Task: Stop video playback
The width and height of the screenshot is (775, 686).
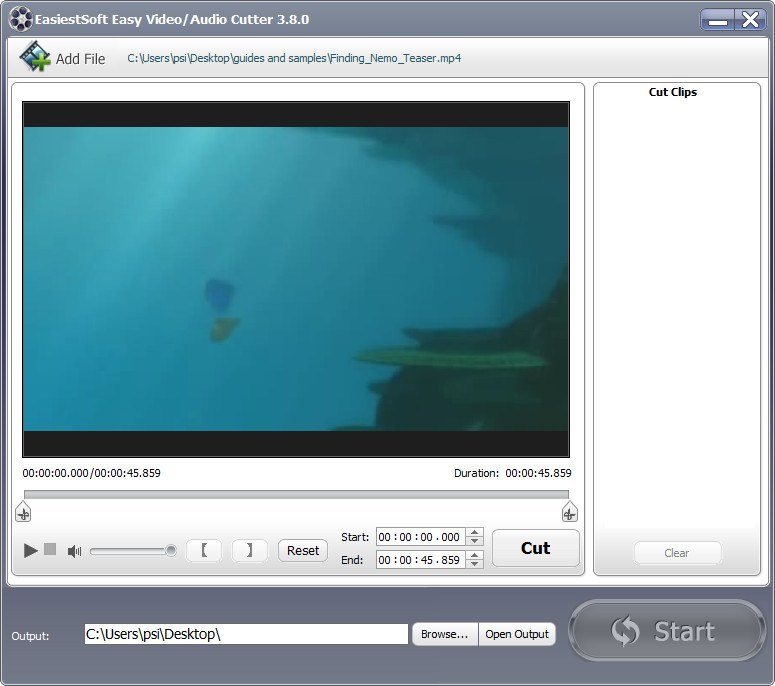Action: tap(50, 549)
